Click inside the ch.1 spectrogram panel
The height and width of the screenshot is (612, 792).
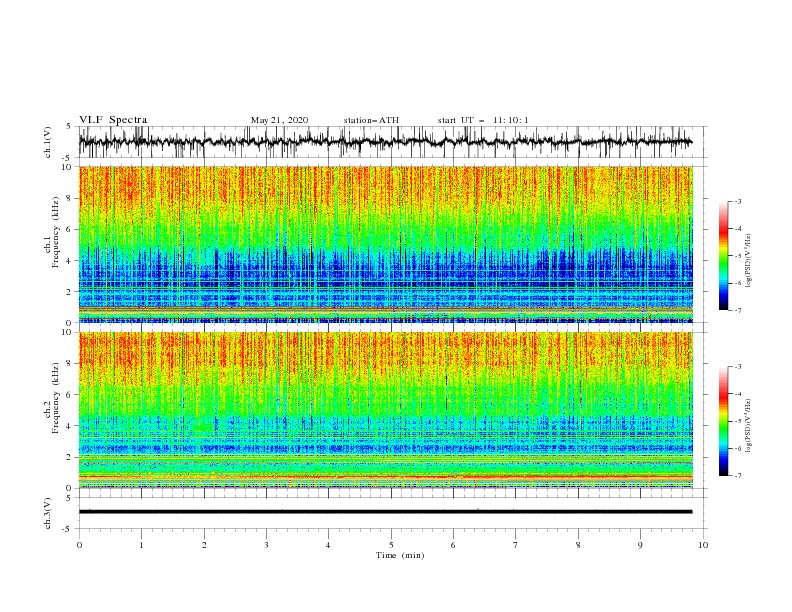pyautogui.click(x=386, y=244)
